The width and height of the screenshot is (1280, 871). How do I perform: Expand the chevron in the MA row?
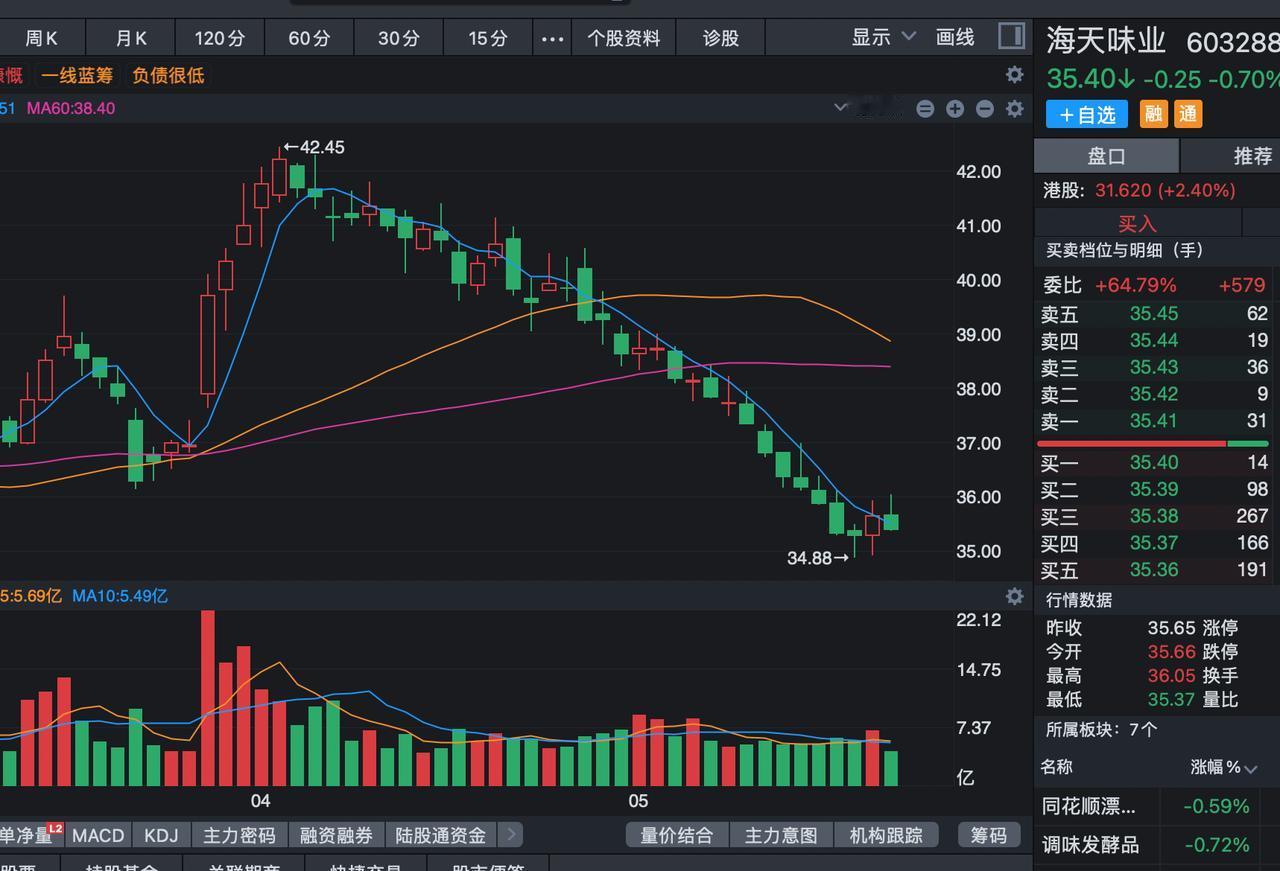tap(841, 108)
